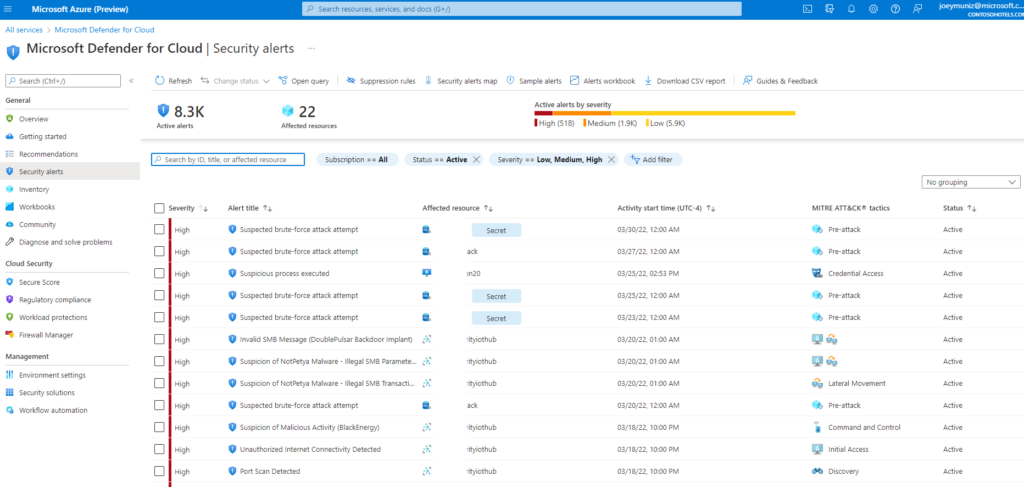Click Download CSV report icon
Screen dimensions: 1024x487
coord(648,81)
